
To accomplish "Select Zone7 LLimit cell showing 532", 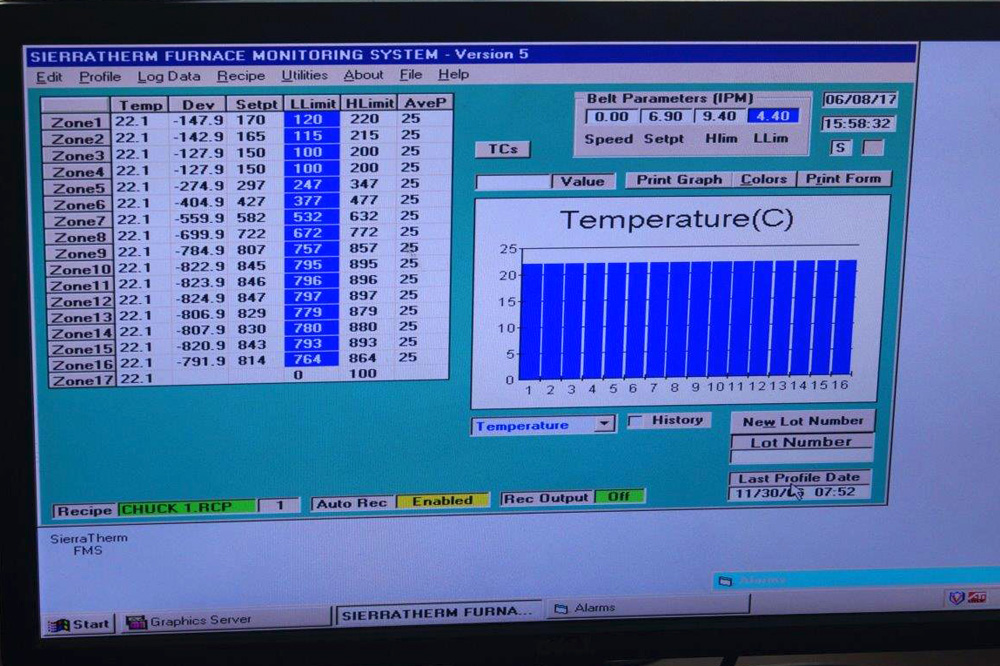I will point(310,217).
